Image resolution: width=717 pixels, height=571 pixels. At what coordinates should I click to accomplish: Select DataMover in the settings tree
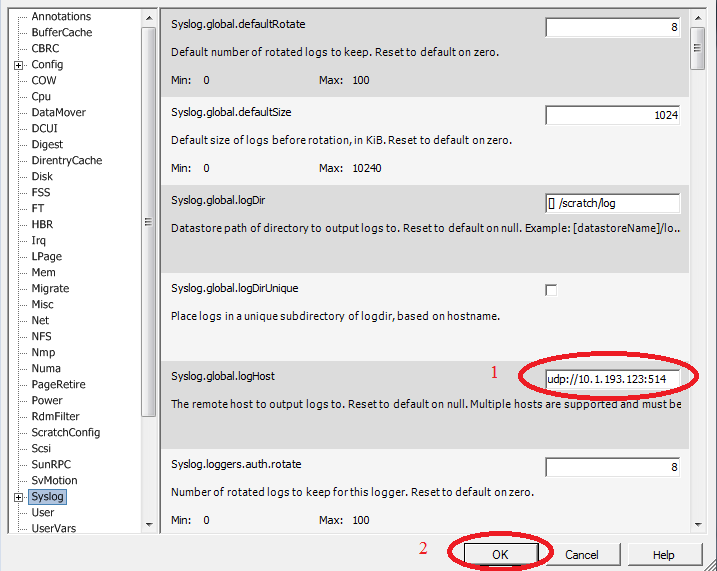59,112
